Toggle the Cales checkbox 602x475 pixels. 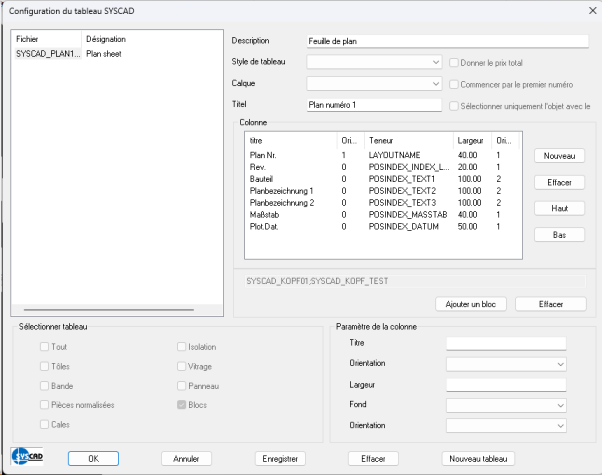point(45,424)
